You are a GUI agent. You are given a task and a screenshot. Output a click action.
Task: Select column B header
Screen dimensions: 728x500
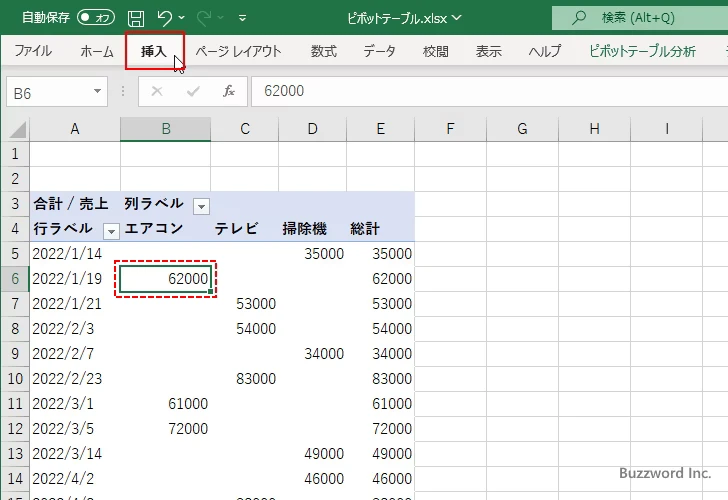point(166,129)
